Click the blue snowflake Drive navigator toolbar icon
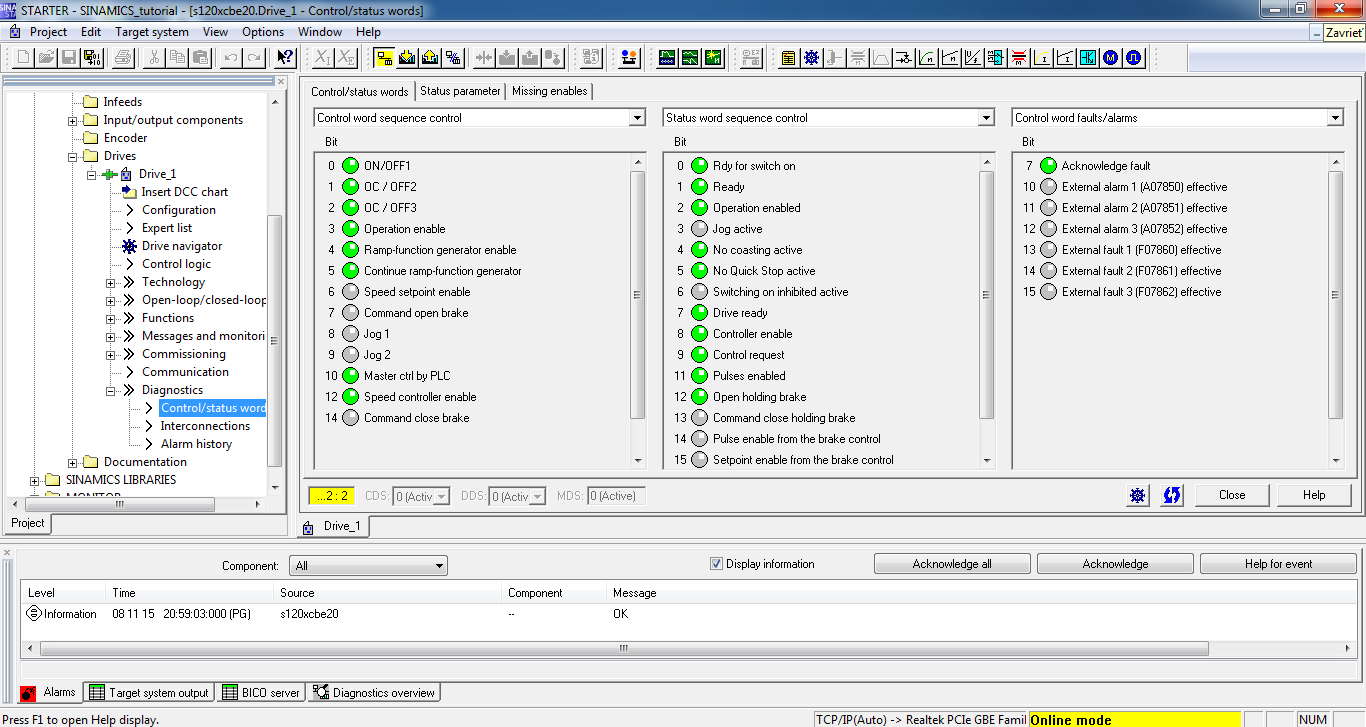This screenshot has height=727, width=1366. 812,58
